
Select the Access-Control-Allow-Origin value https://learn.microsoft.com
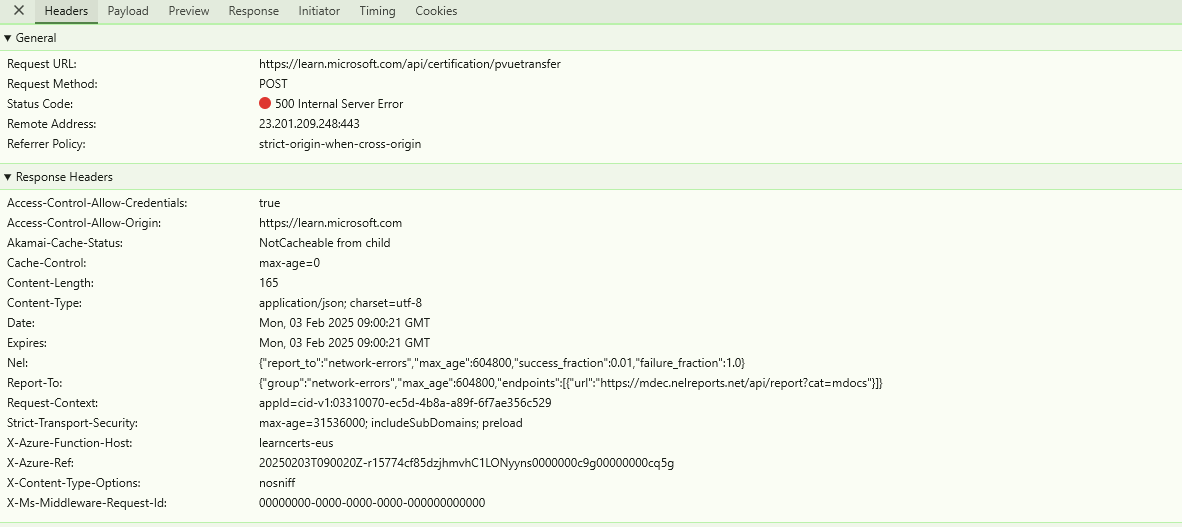pyautogui.click(x=330, y=223)
